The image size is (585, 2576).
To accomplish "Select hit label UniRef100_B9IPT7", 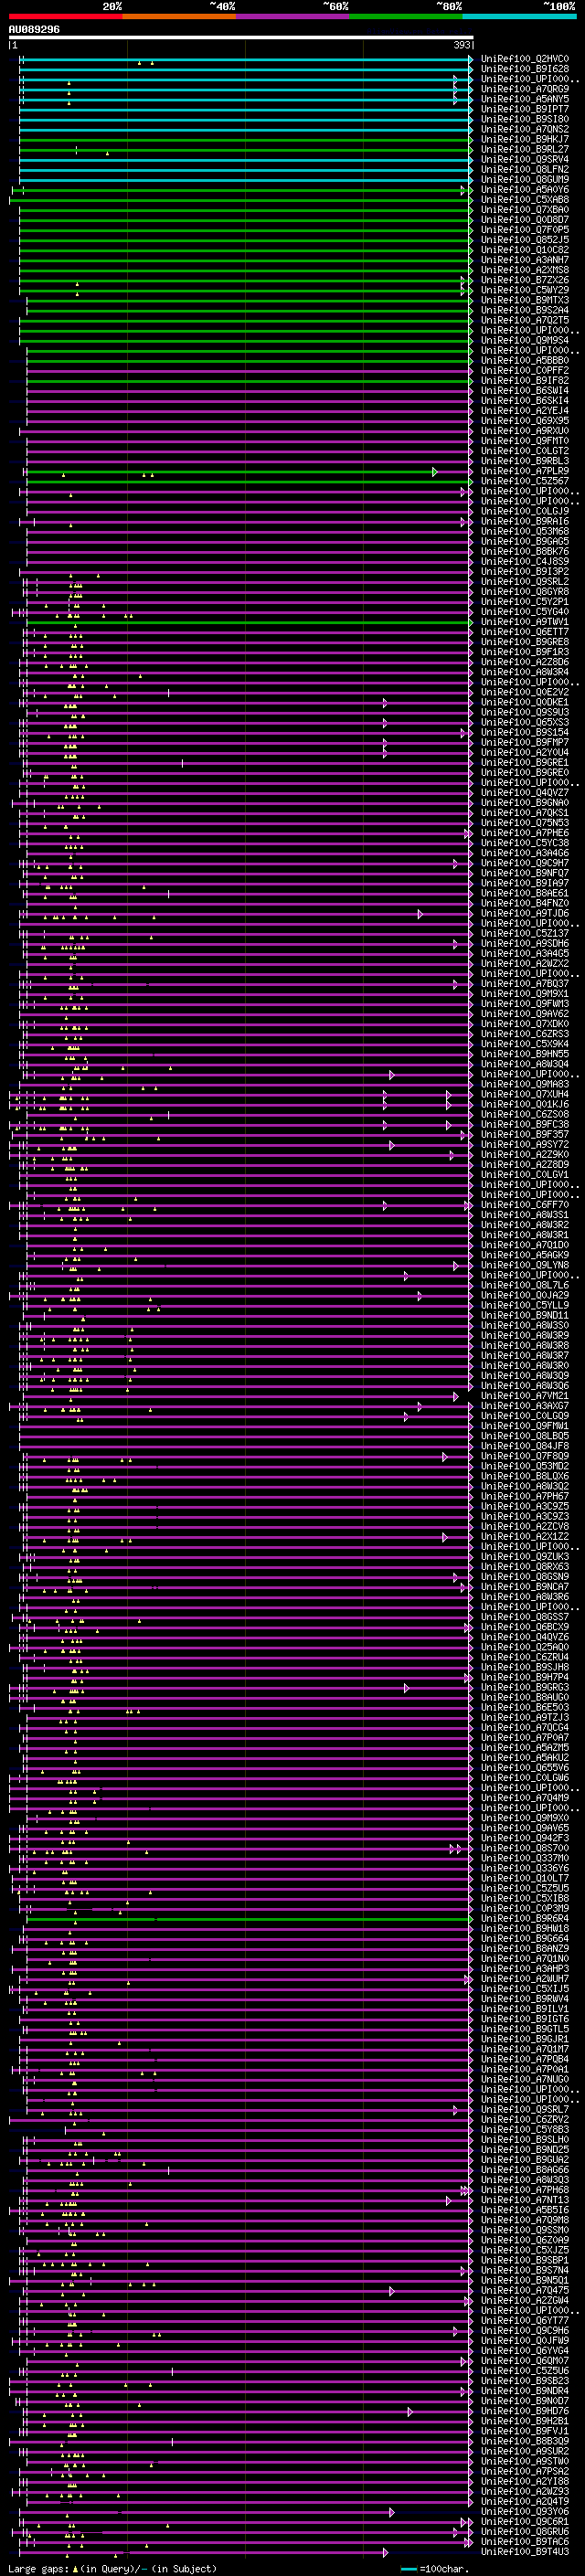I will 525,109.
